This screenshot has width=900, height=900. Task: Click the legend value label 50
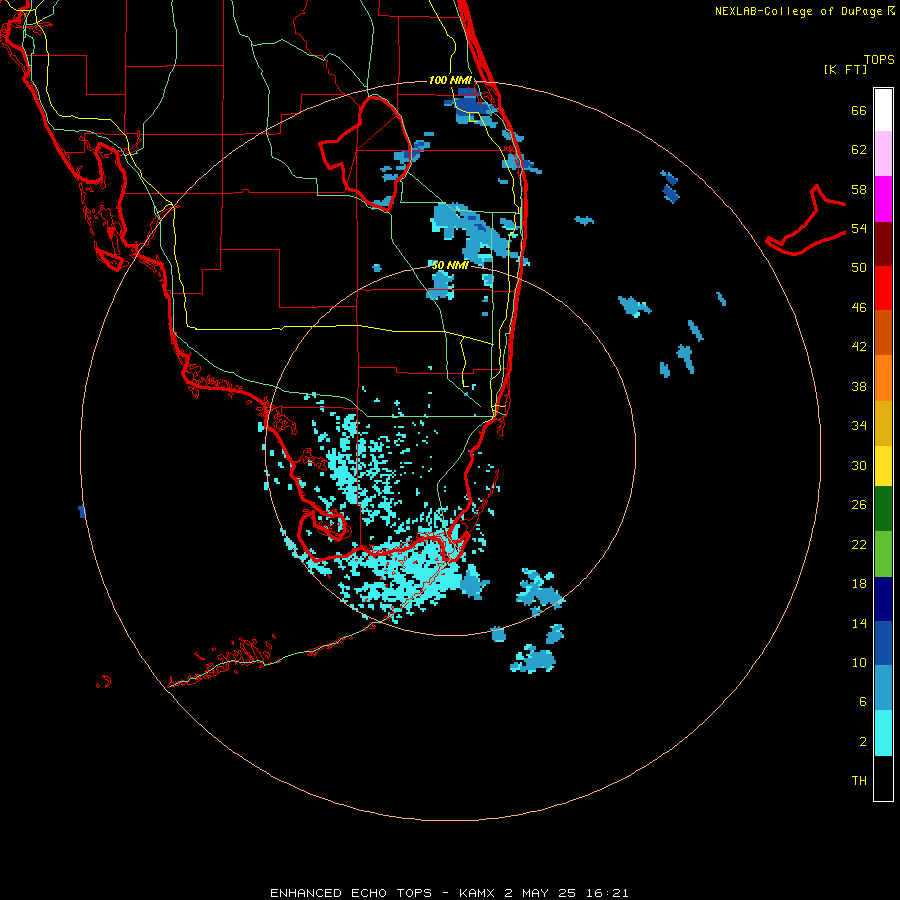click(859, 267)
